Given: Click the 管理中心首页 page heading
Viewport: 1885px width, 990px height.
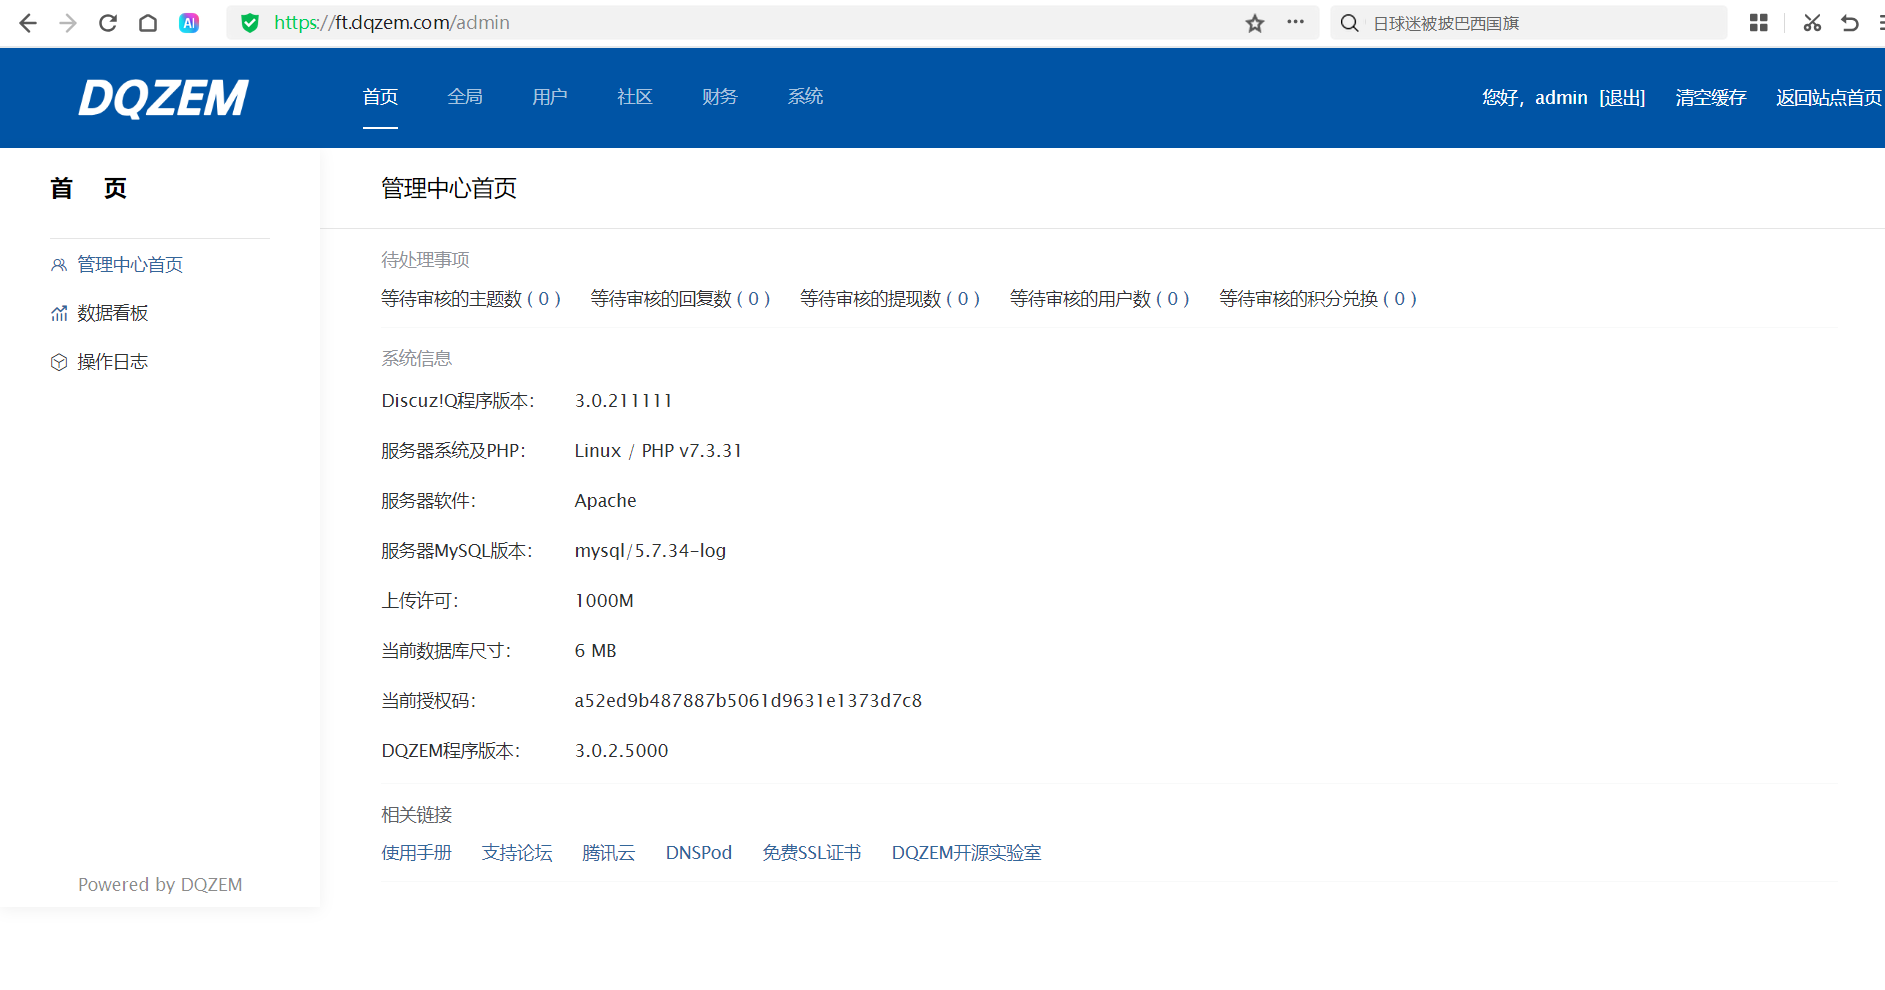Looking at the screenshot, I should (x=449, y=189).
